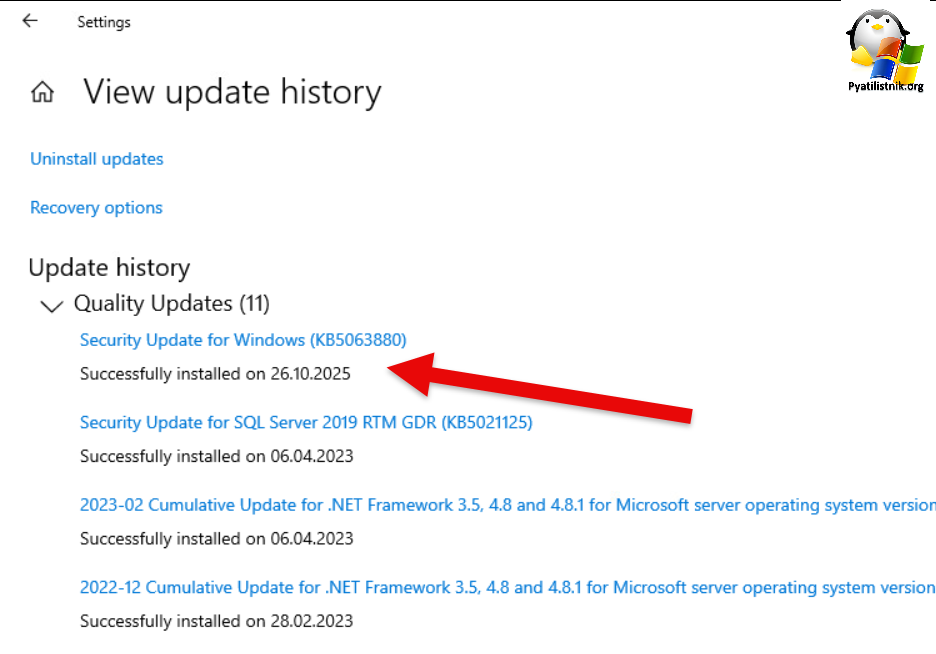Open SQL Server 2019 RTM GDR KB5021125 update
This screenshot has height=654, width=936.
[x=306, y=423]
